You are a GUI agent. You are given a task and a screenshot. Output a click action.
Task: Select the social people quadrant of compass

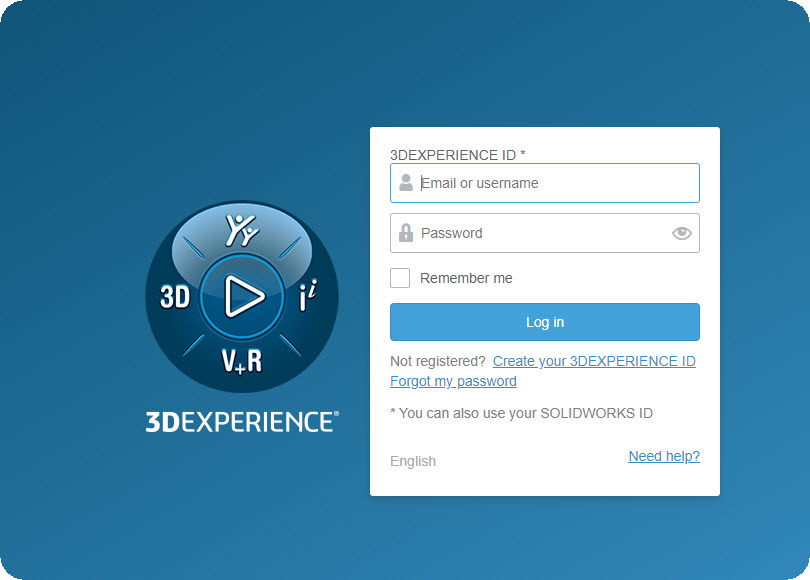point(242,230)
